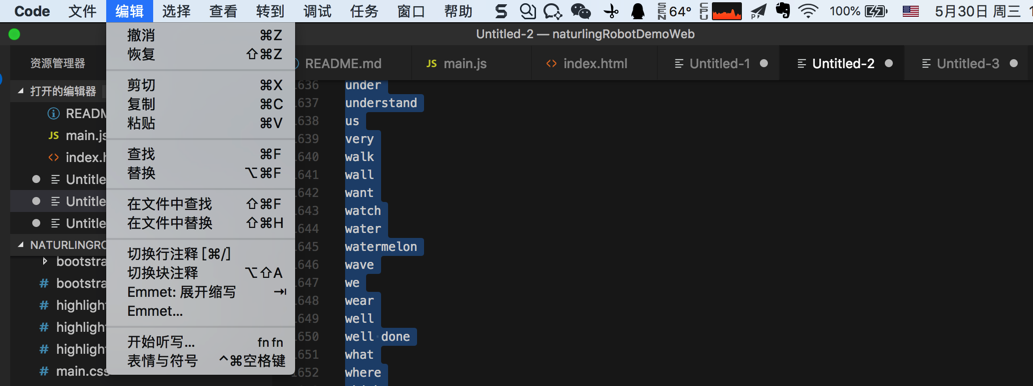Open the 文件 menu
Screen dimensions: 1033x386
82,11
